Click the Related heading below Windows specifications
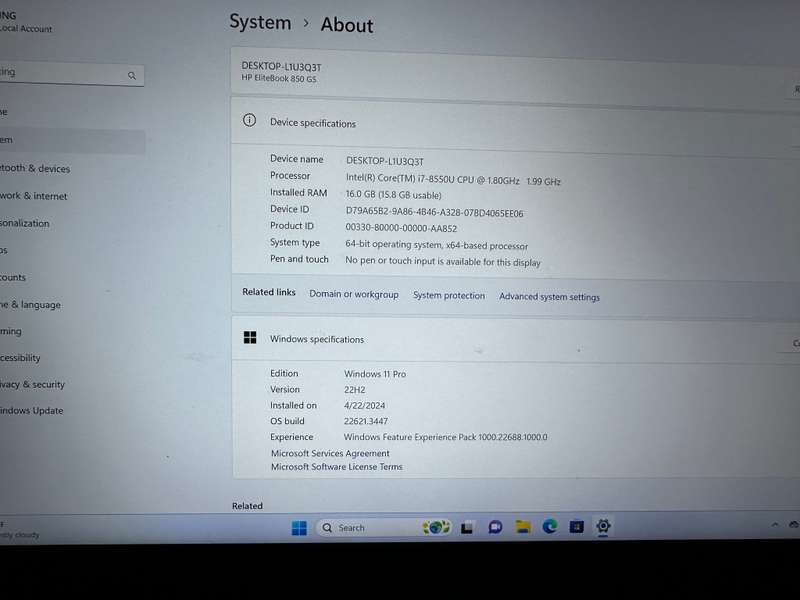Screen dimensions: 800x600 247,506
